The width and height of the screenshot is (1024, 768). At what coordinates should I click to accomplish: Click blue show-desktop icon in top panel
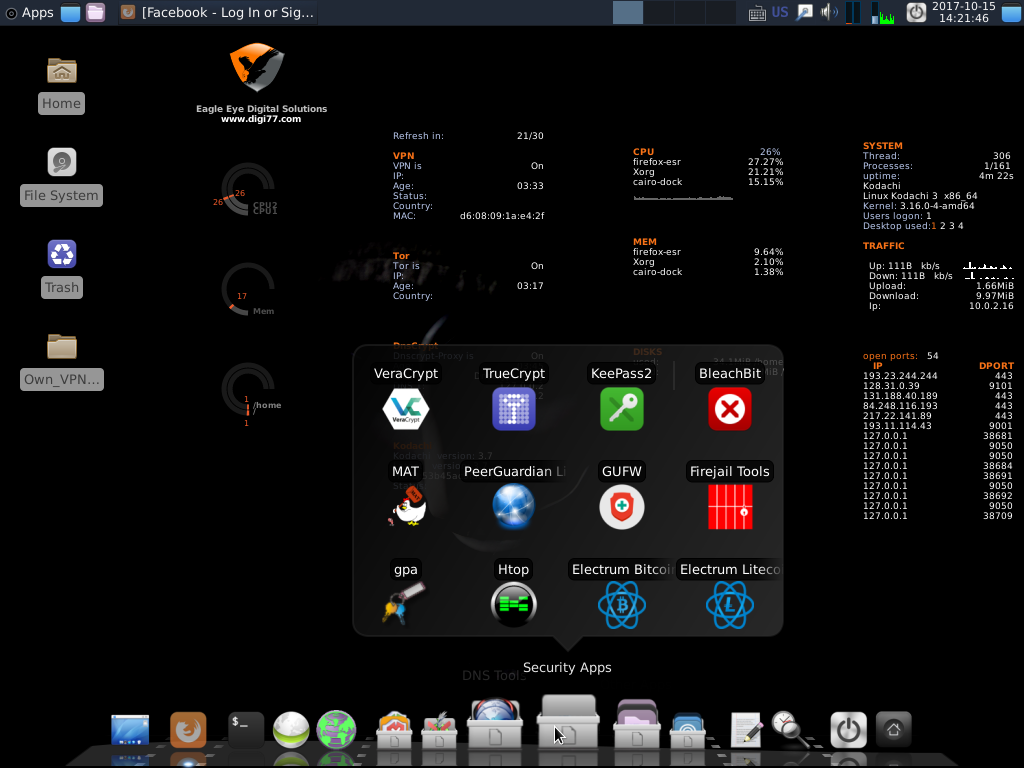tap(71, 12)
